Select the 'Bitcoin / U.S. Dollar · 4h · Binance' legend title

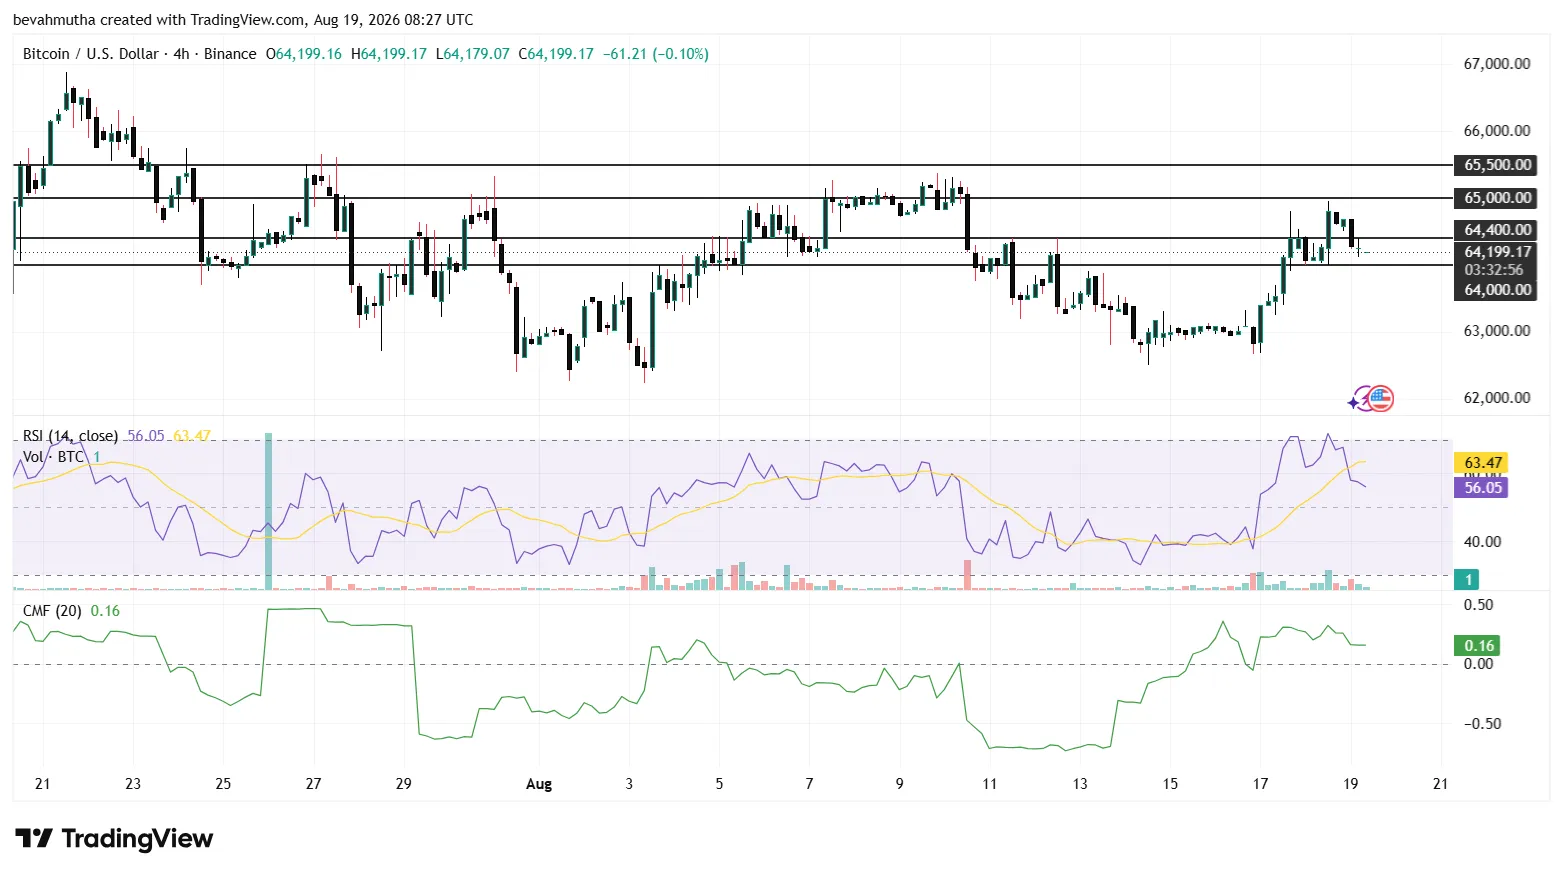140,54
